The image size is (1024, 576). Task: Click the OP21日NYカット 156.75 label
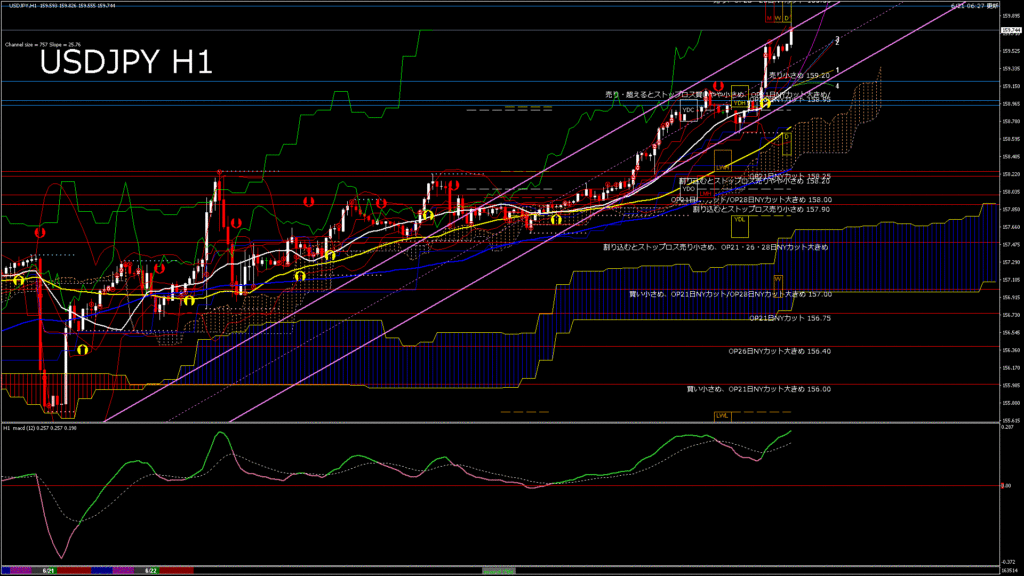tap(790, 318)
